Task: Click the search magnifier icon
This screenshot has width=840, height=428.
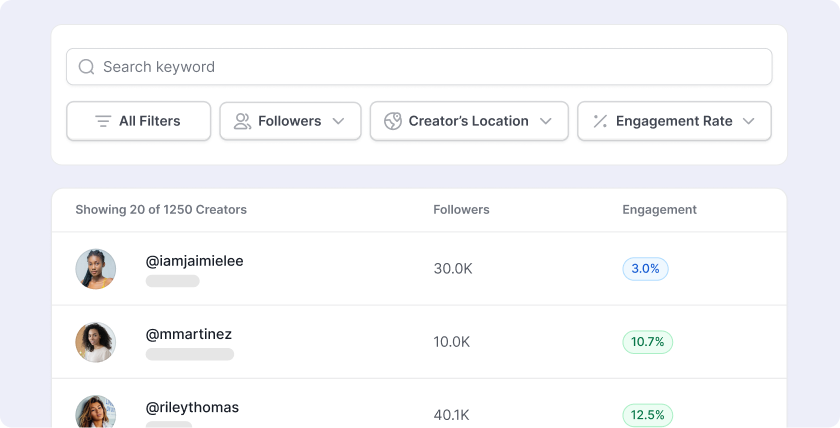Action: point(86,67)
